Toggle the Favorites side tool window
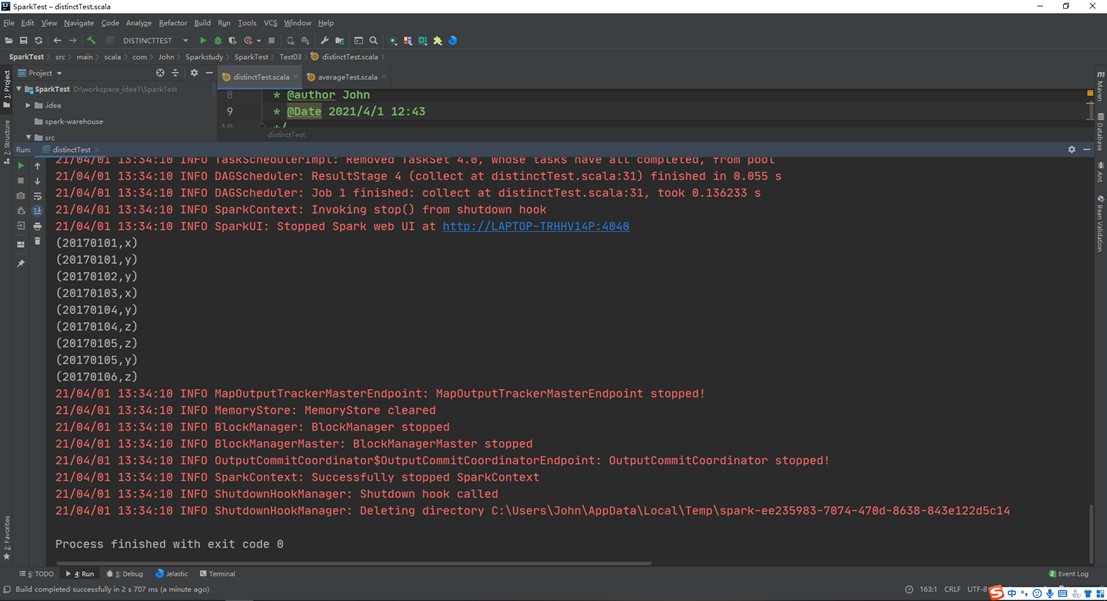1107x601 pixels. pyautogui.click(x=6, y=537)
